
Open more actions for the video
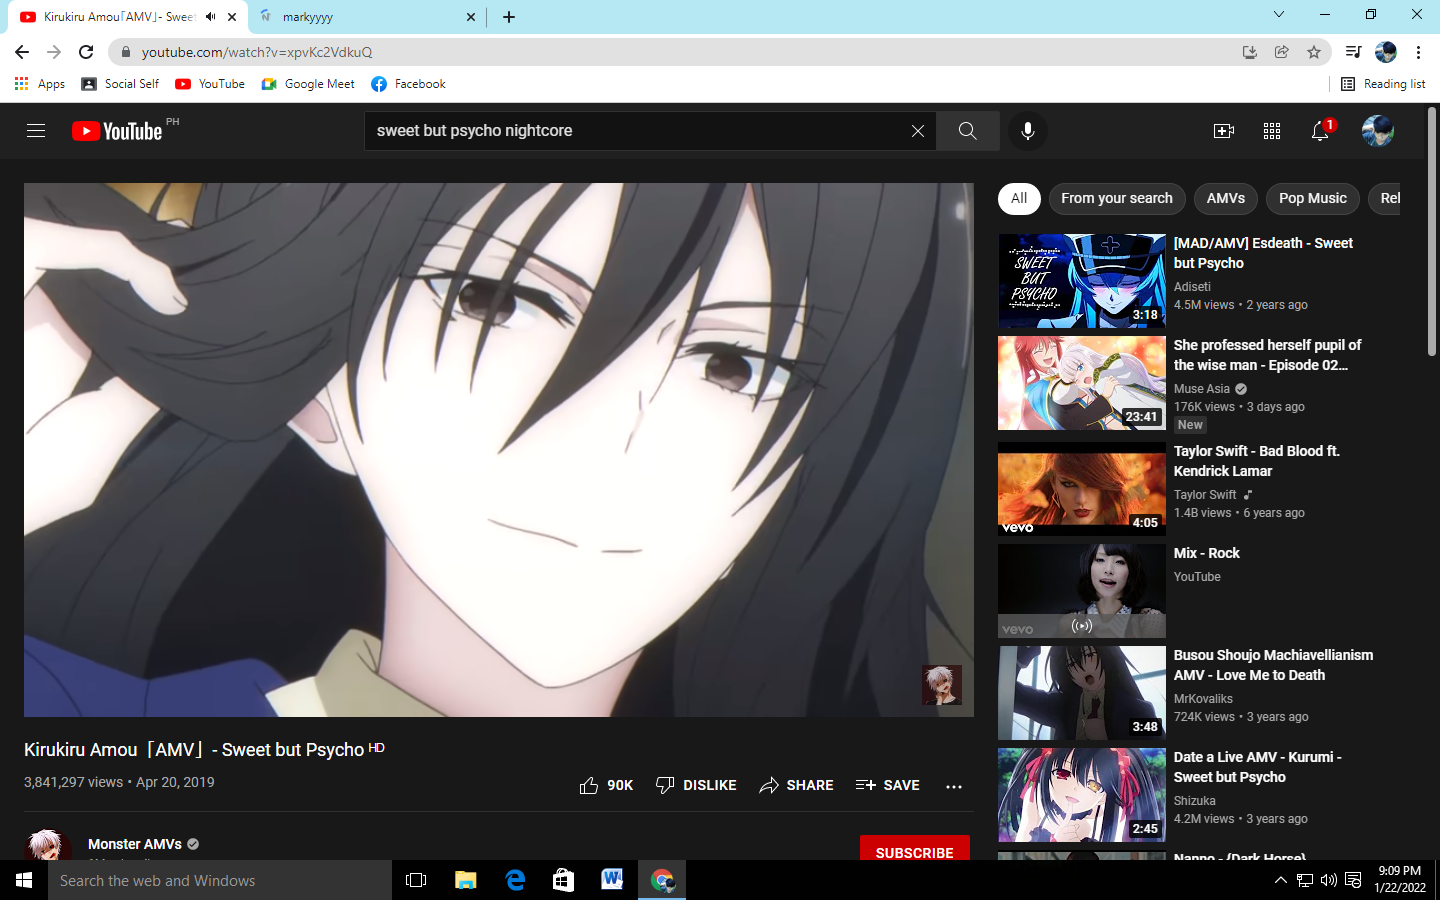pos(954,786)
